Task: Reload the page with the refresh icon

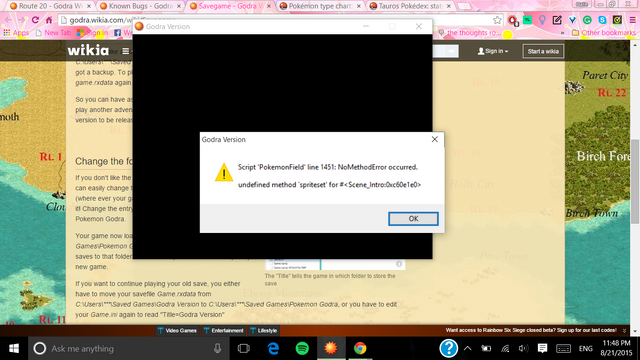Action: (35, 20)
